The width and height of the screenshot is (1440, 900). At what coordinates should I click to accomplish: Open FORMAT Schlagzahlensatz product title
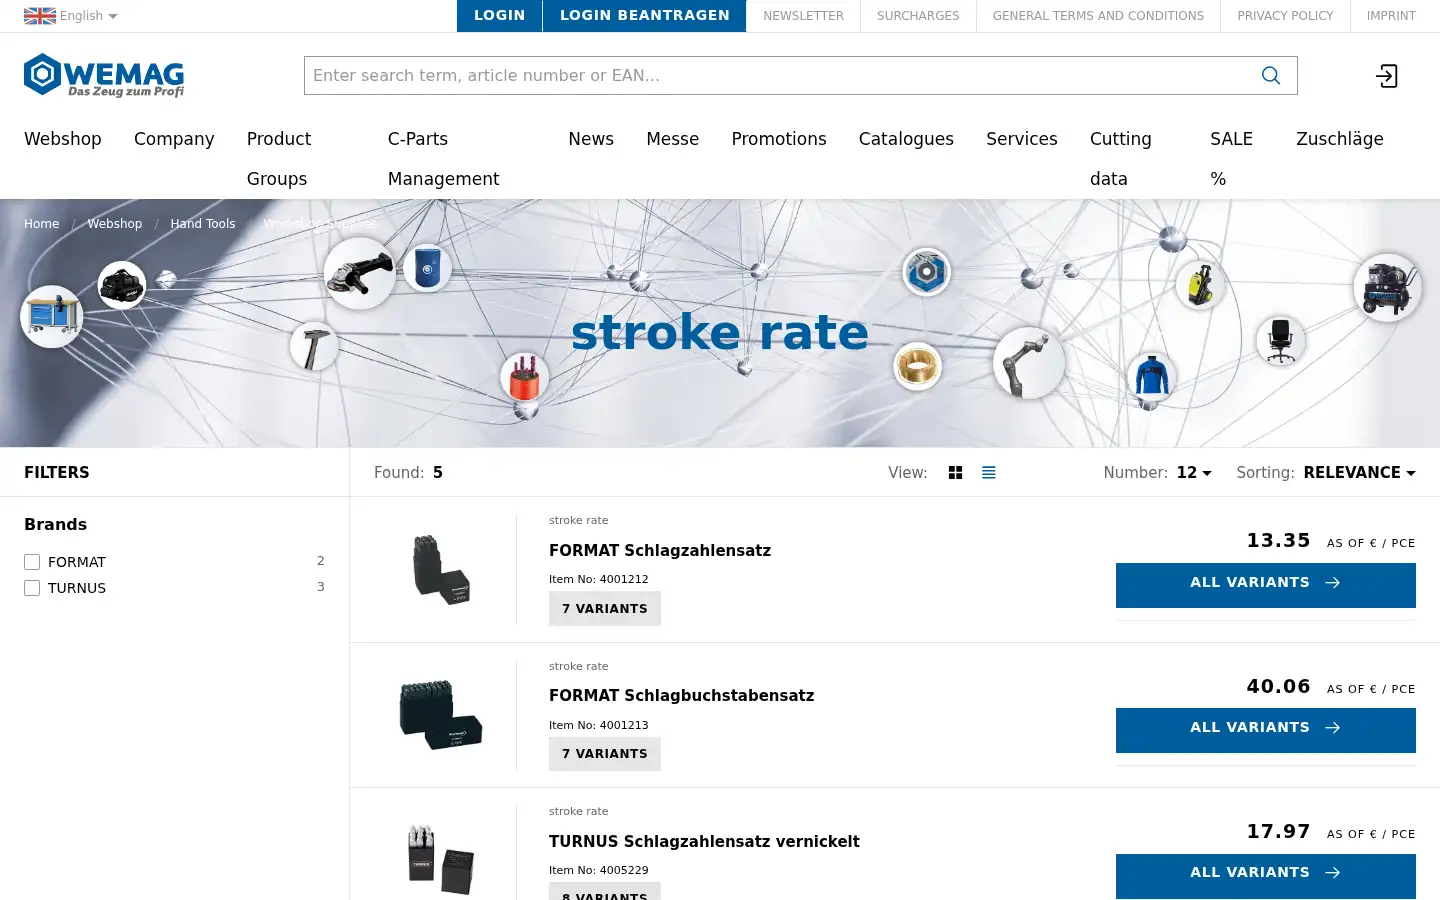(x=660, y=551)
